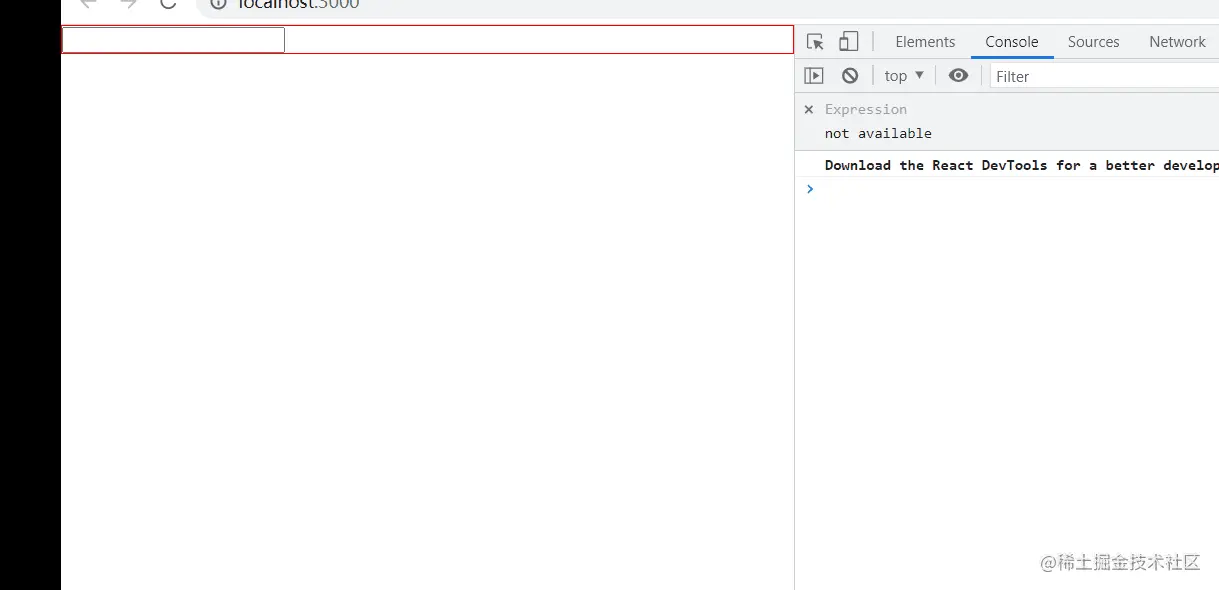
Task: Expand the top JavaScript context dropdown
Action: (x=904, y=76)
